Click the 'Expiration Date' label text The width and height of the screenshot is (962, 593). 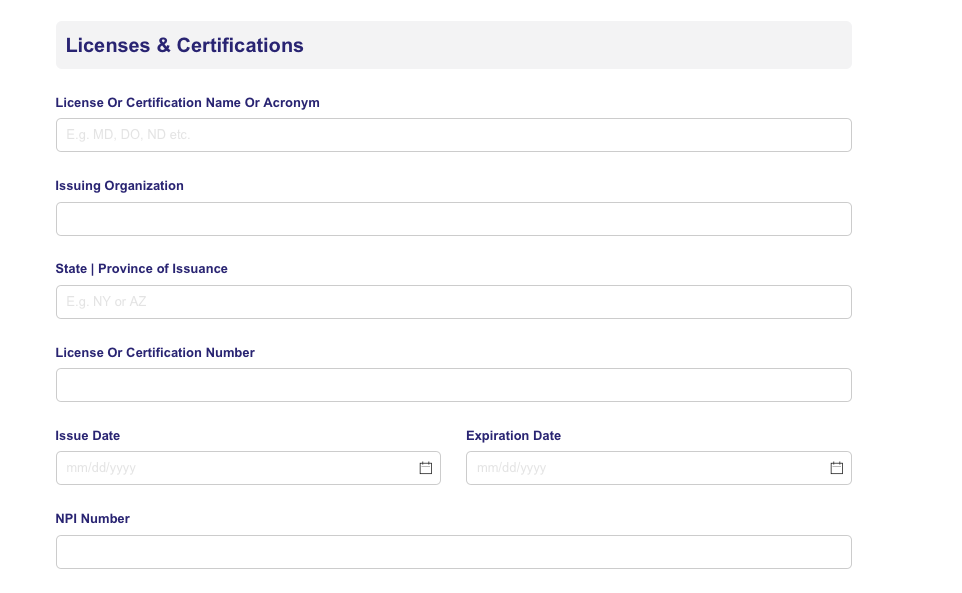click(513, 435)
